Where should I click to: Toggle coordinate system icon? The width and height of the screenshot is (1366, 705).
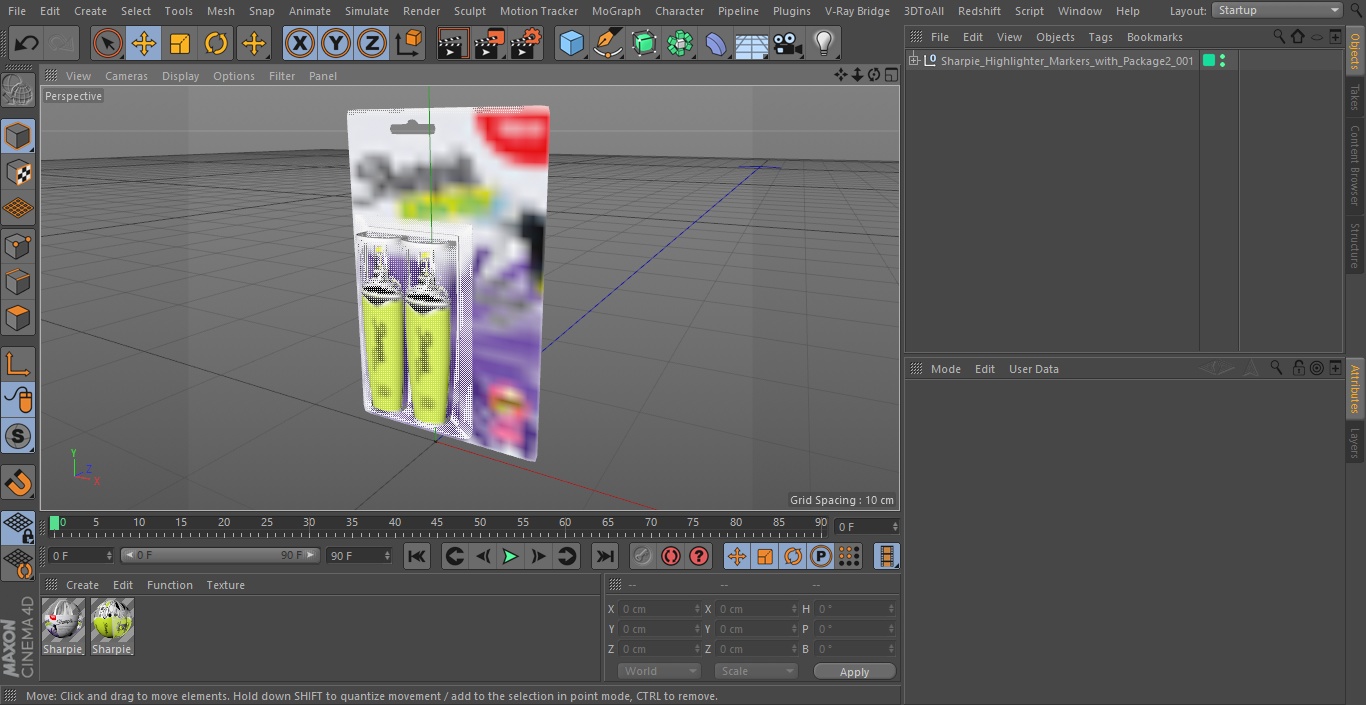point(409,43)
